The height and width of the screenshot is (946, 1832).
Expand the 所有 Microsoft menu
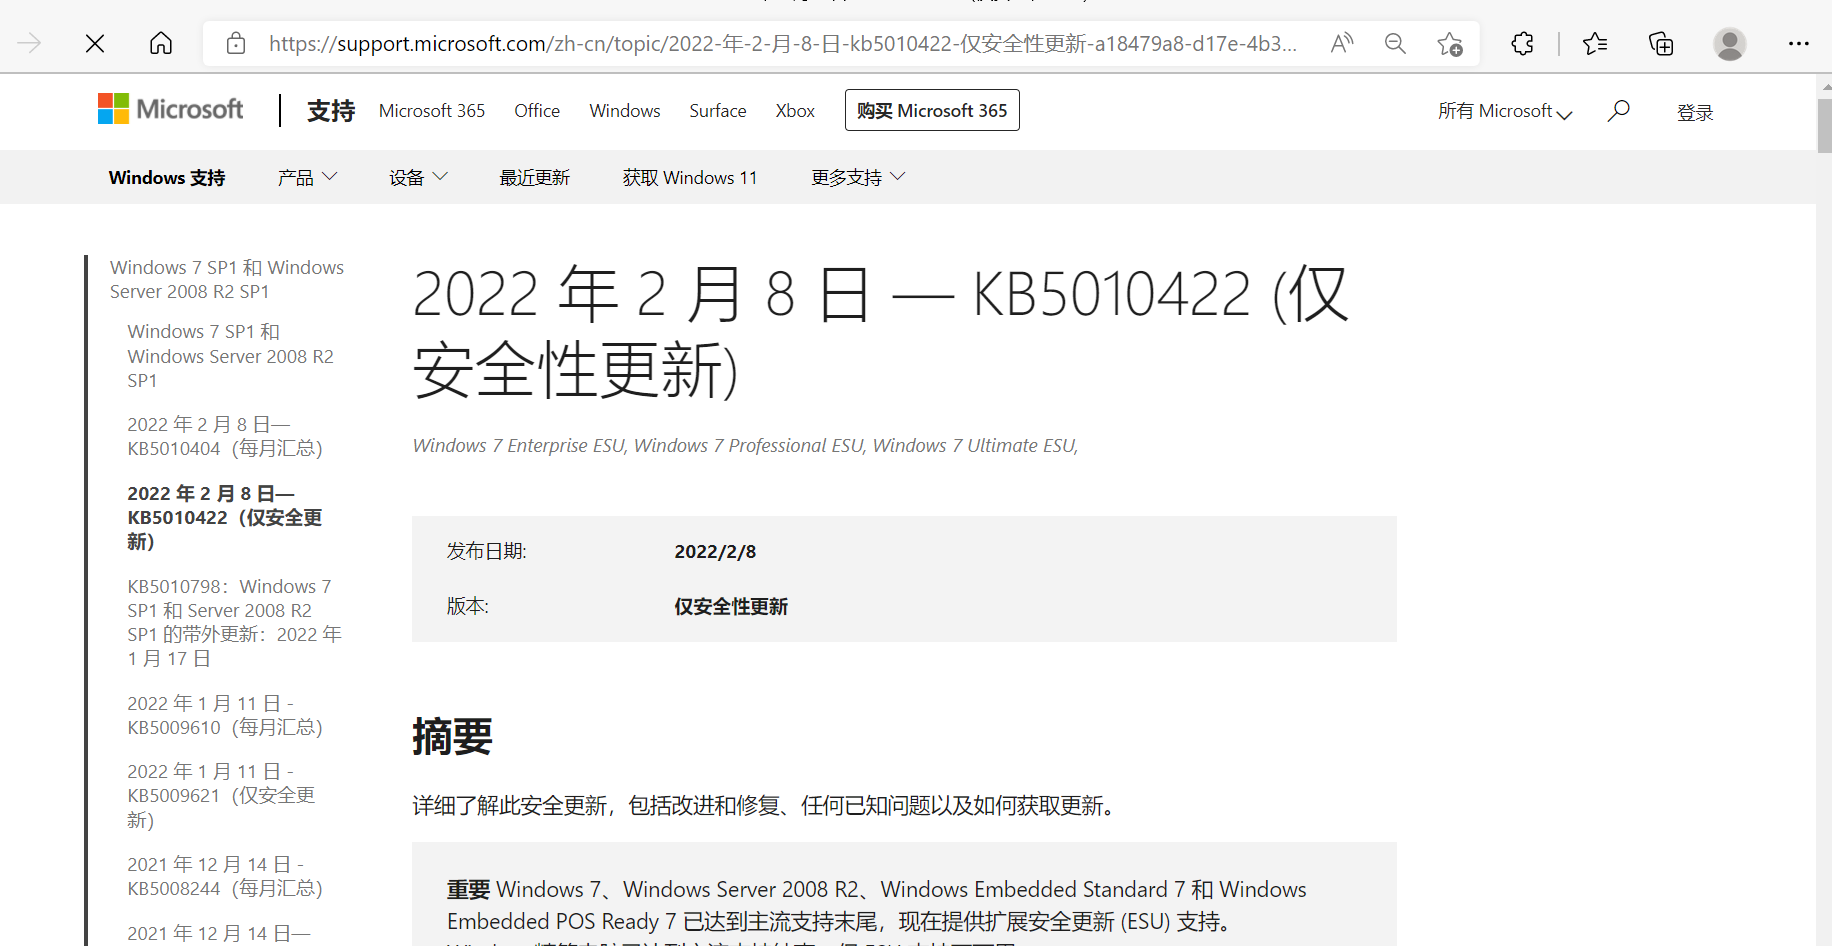point(1505,111)
